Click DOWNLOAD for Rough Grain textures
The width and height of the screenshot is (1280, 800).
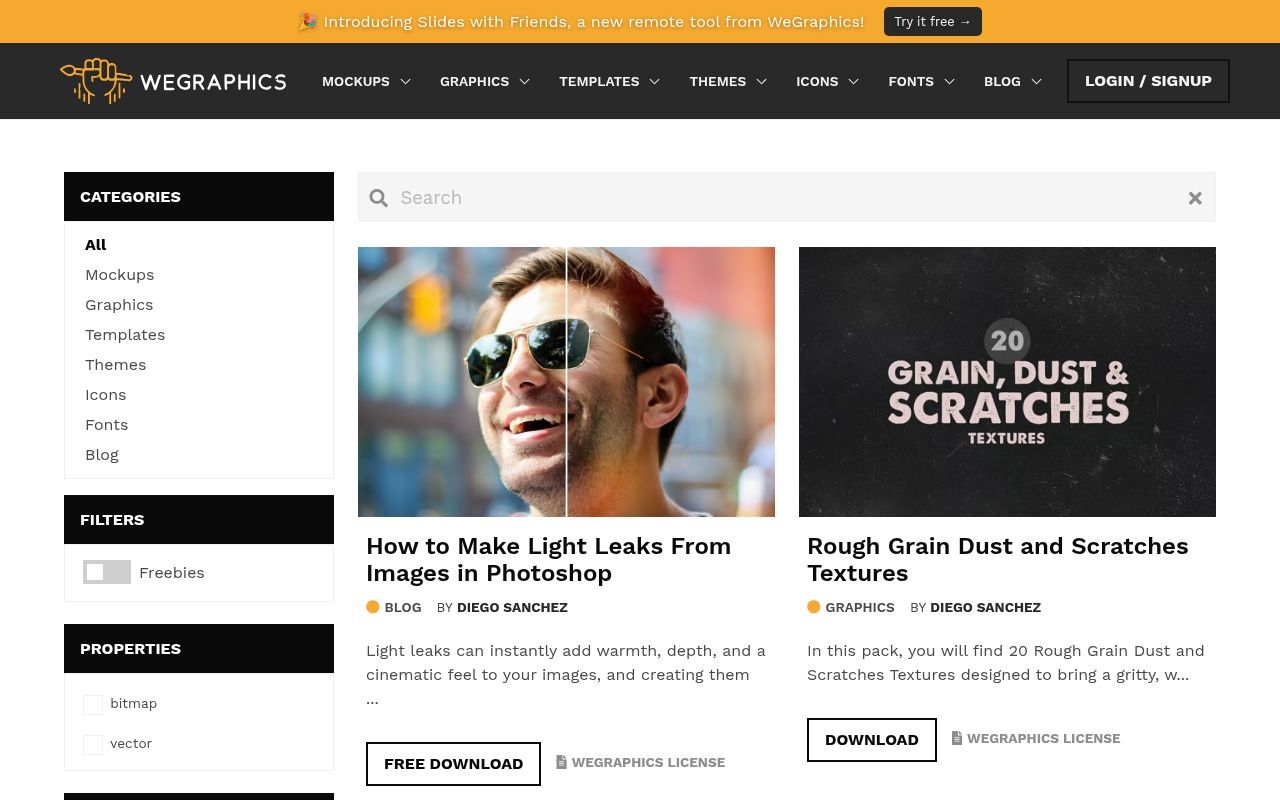click(x=872, y=740)
